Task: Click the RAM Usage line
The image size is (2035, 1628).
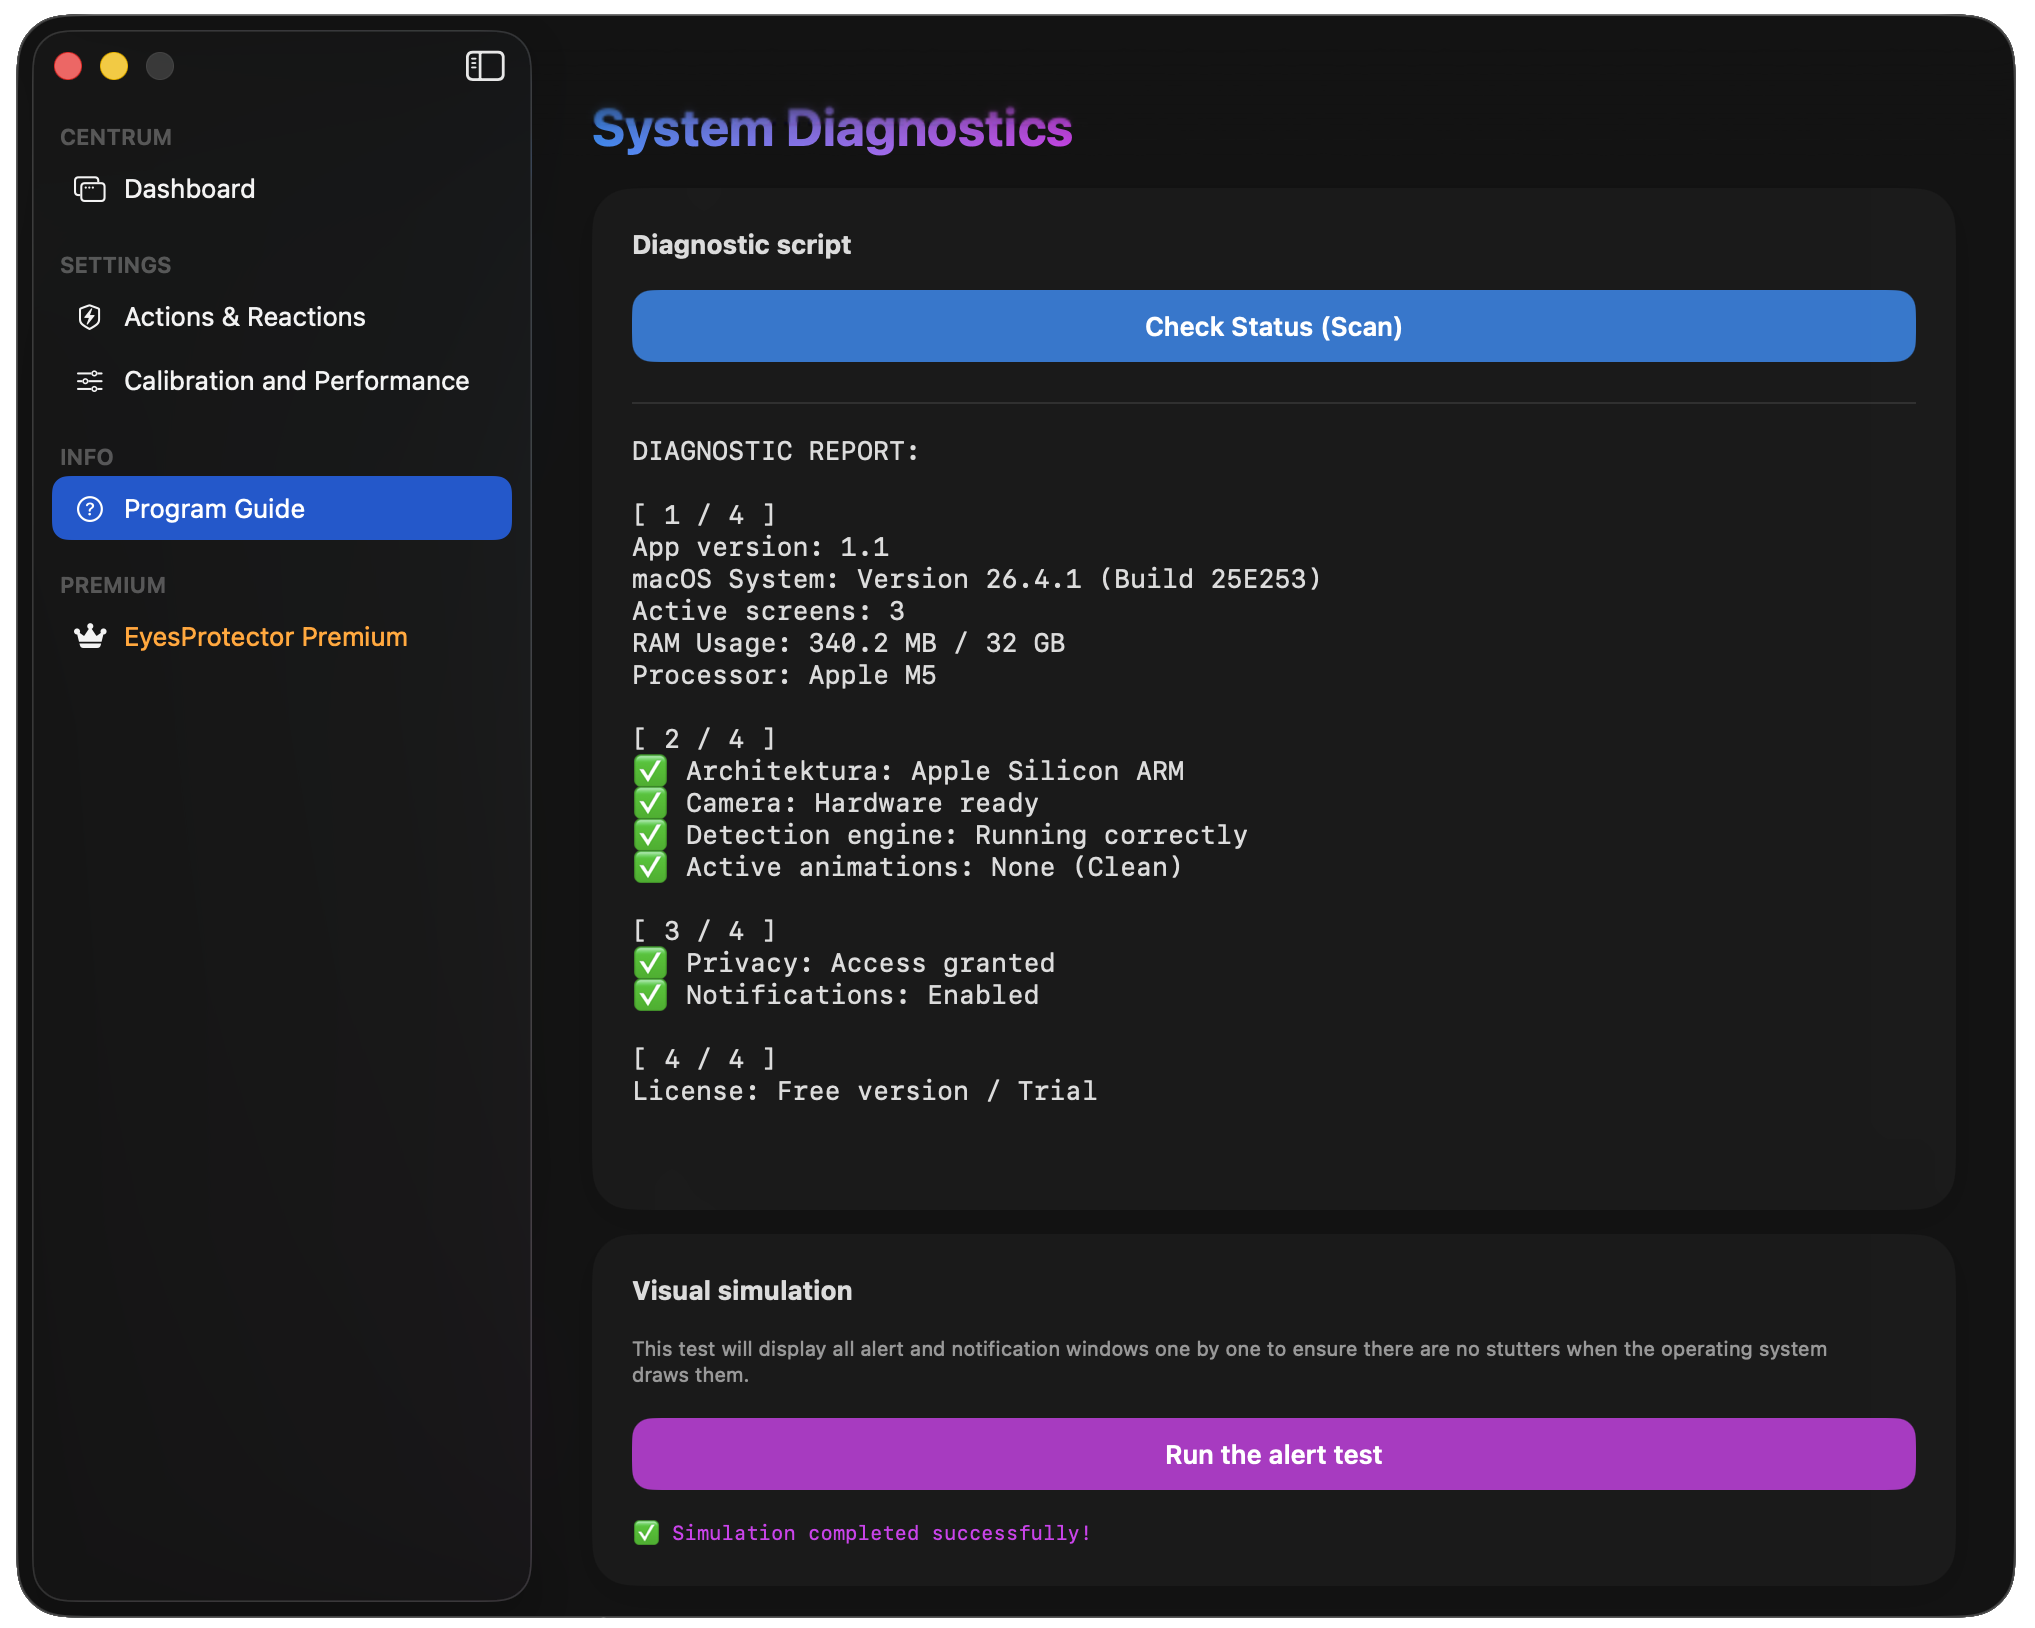Action: [x=848, y=643]
